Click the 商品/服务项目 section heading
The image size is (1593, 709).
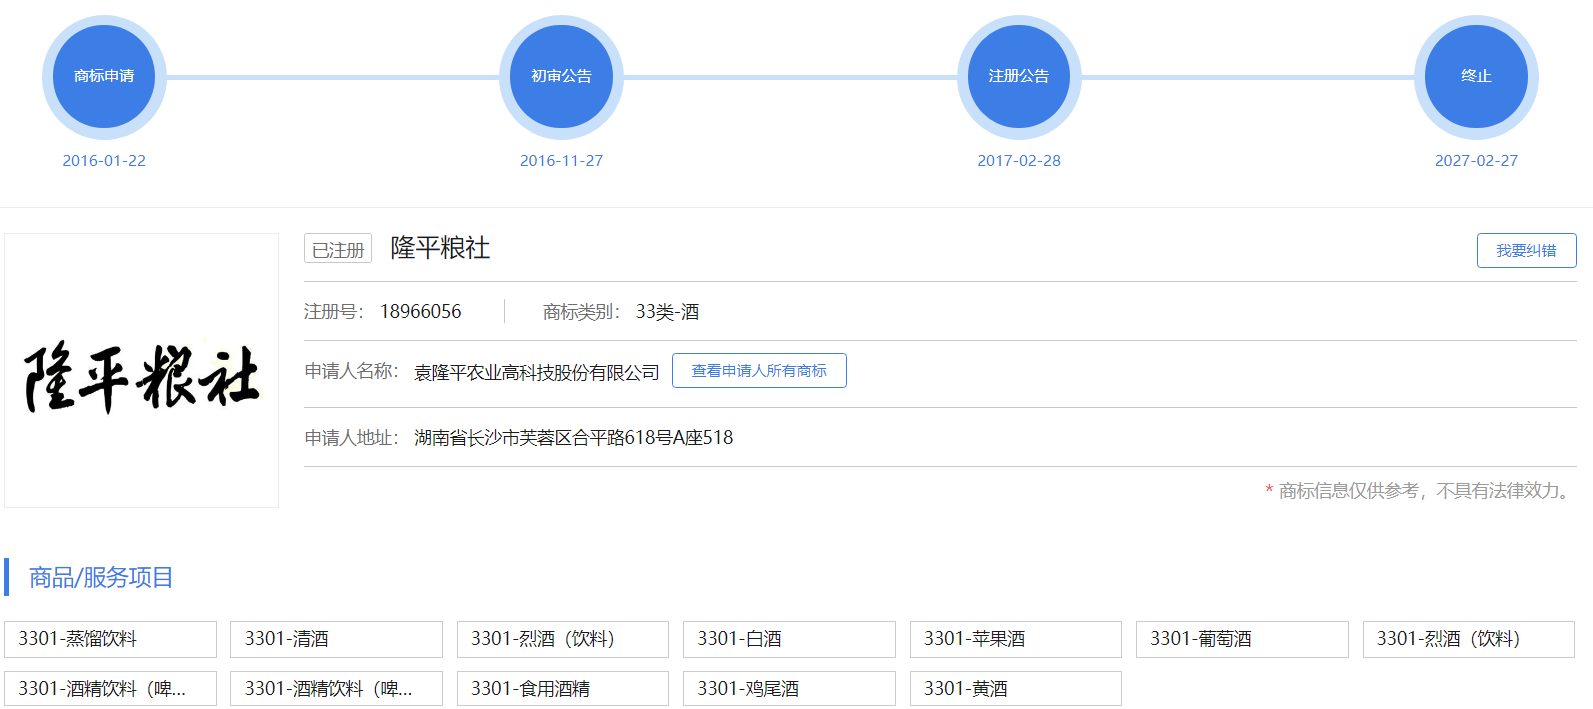pyautogui.click(x=101, y=577)
